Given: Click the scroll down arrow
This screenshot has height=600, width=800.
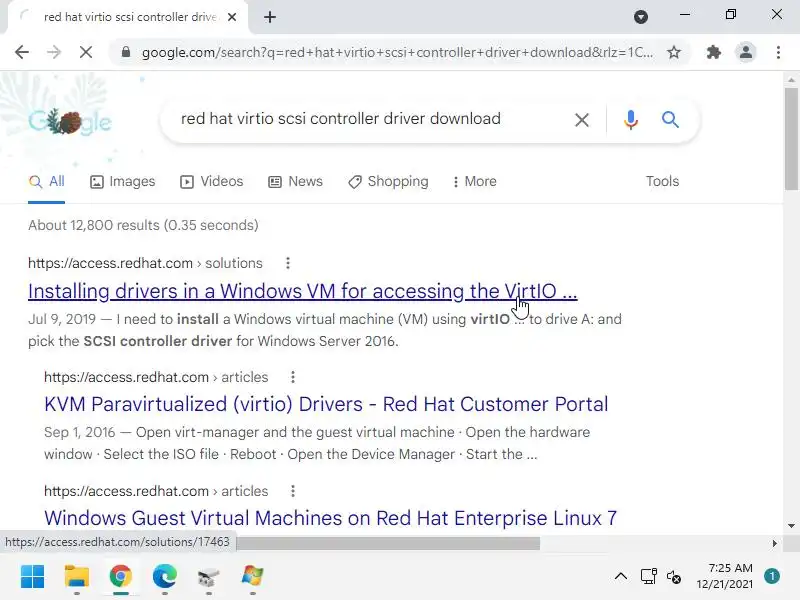Looking at the screenshot, I should 791,526.
